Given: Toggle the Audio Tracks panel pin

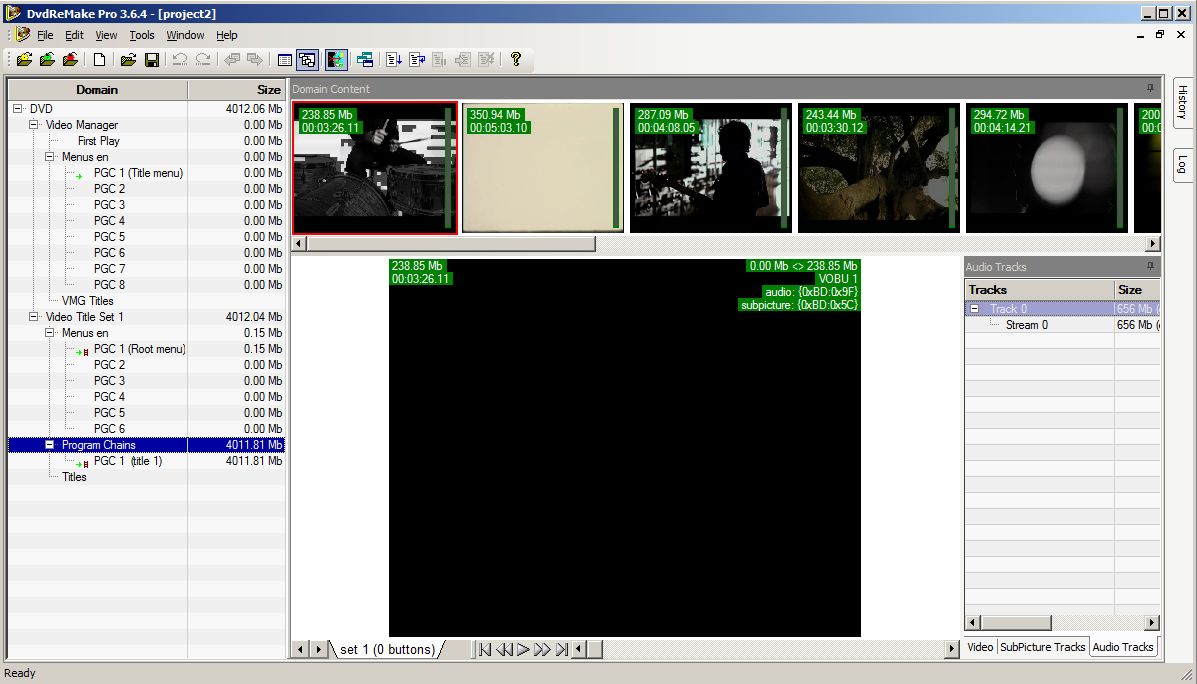Looking at the screenshot, I should (1150, 267).
